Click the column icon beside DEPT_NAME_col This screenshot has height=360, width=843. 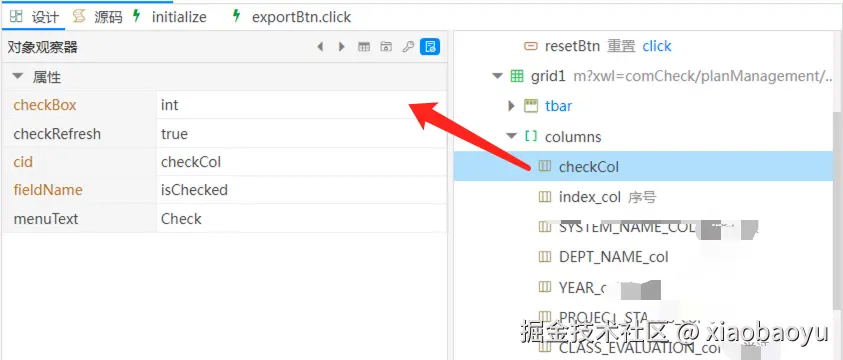(x=545, y=257)
